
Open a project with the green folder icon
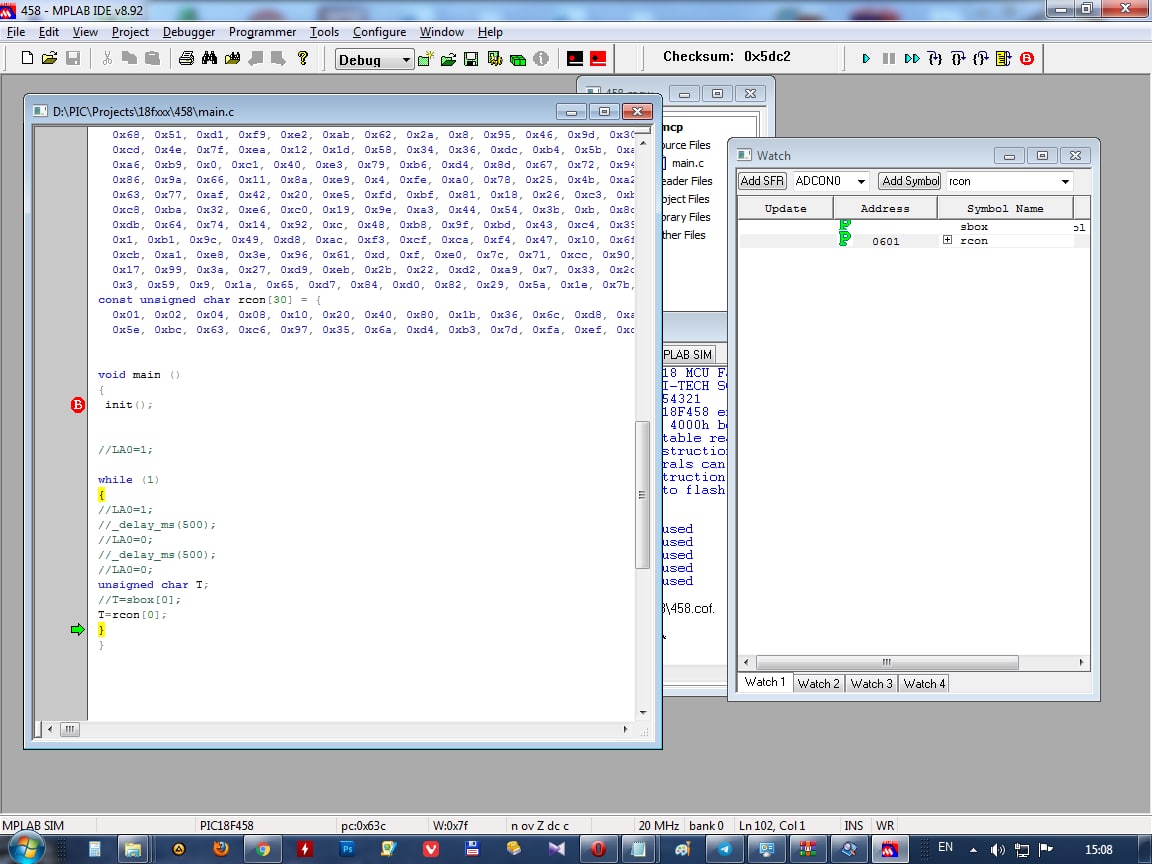[448, 59]
